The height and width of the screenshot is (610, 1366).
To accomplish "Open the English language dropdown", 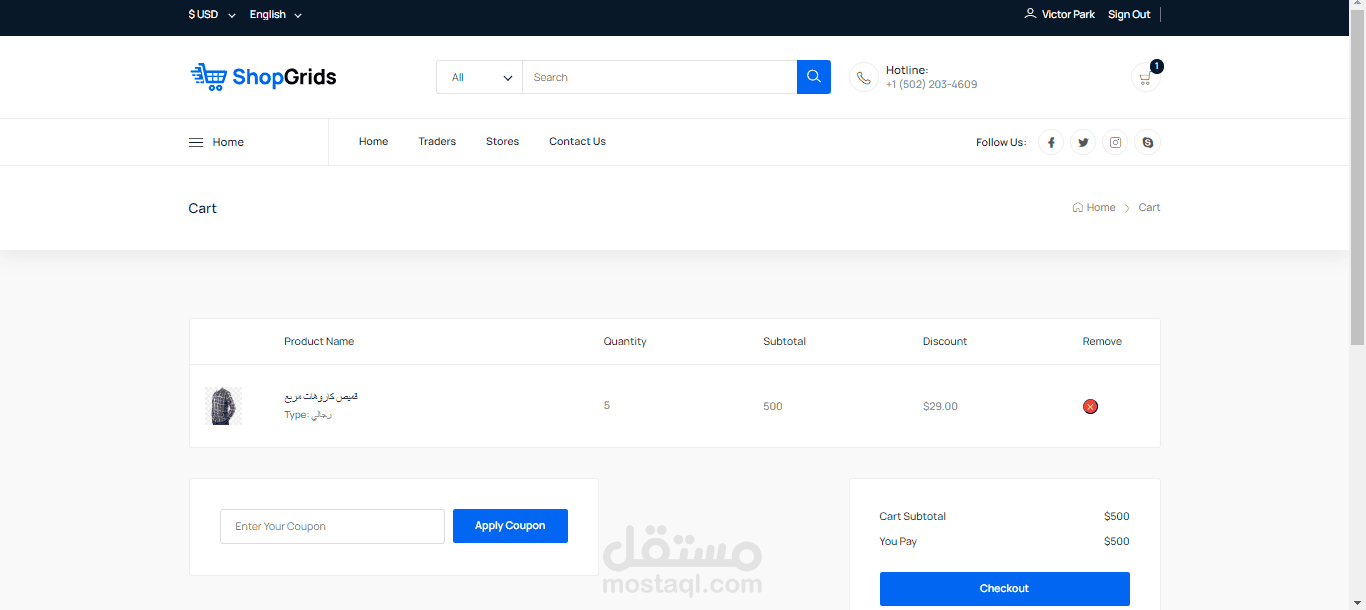I will point(276,14).
